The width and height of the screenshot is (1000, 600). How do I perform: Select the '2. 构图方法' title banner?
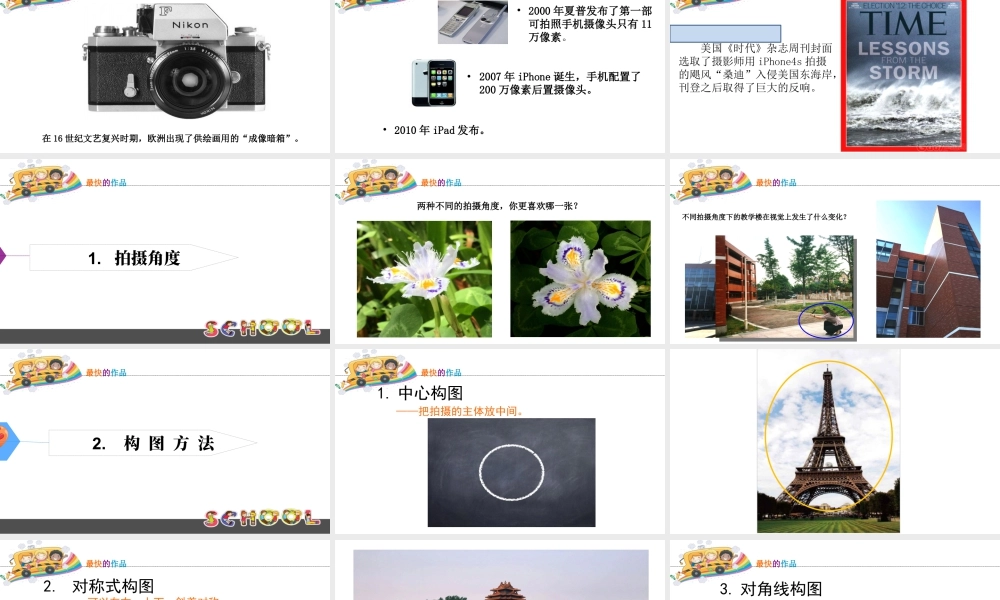[152, 443]
